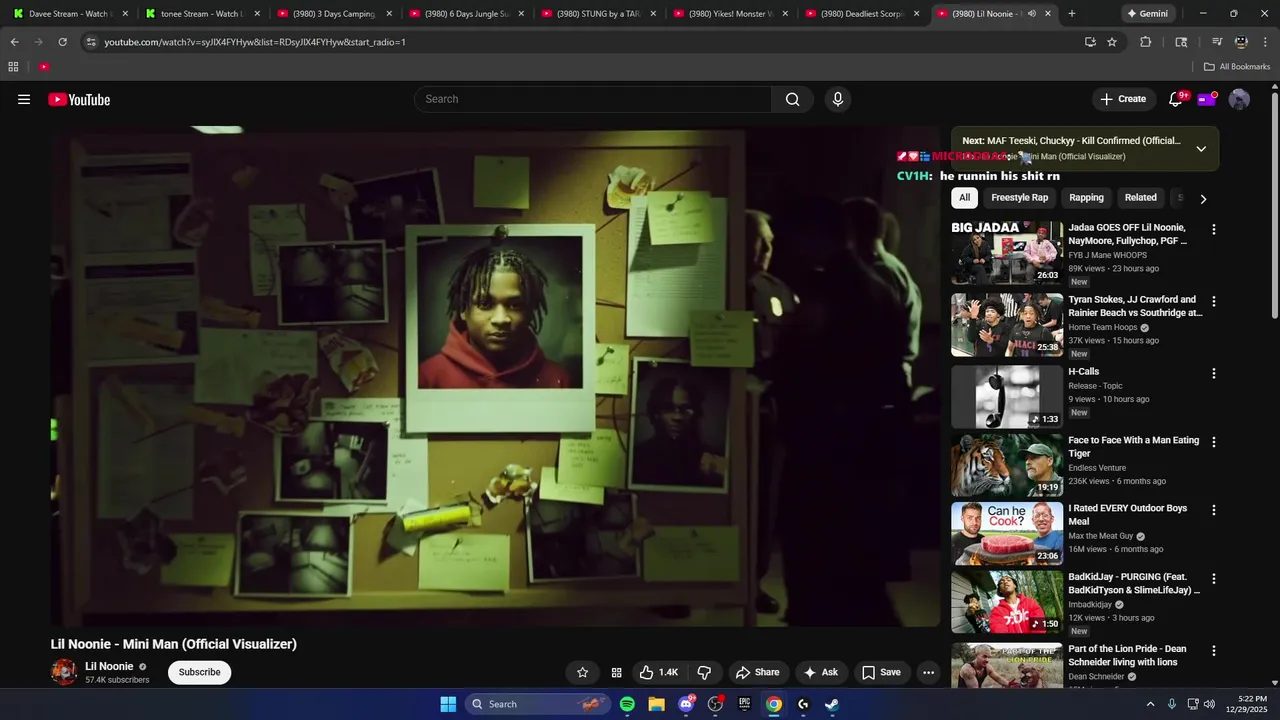Open YouTube notifications bell
The width and height of the screenshot is (1280, 720).
point(1176,99)
